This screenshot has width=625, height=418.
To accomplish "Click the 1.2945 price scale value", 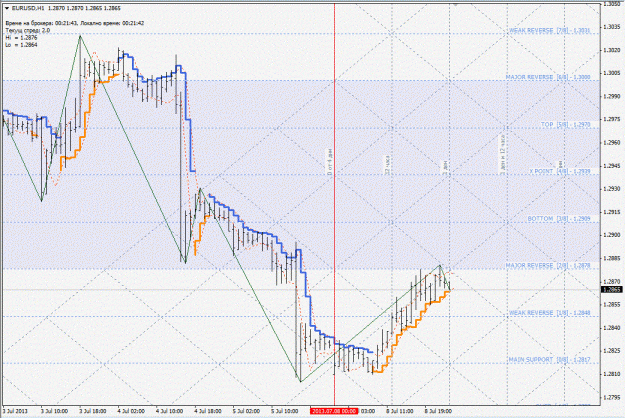I will click(611, 165).
